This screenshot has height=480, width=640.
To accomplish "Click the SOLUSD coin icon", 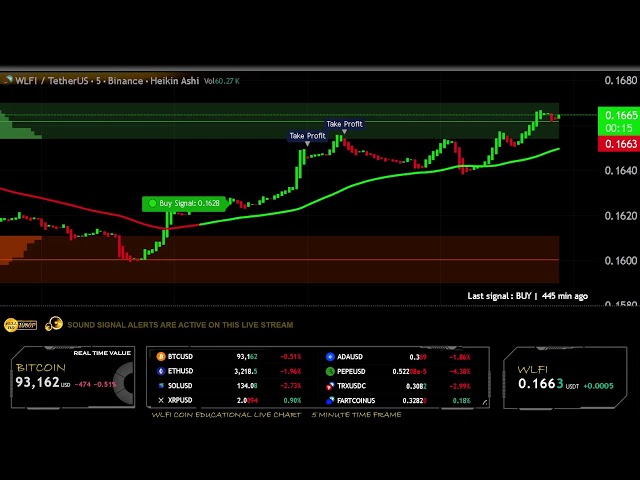I will (x=161, y=385).
